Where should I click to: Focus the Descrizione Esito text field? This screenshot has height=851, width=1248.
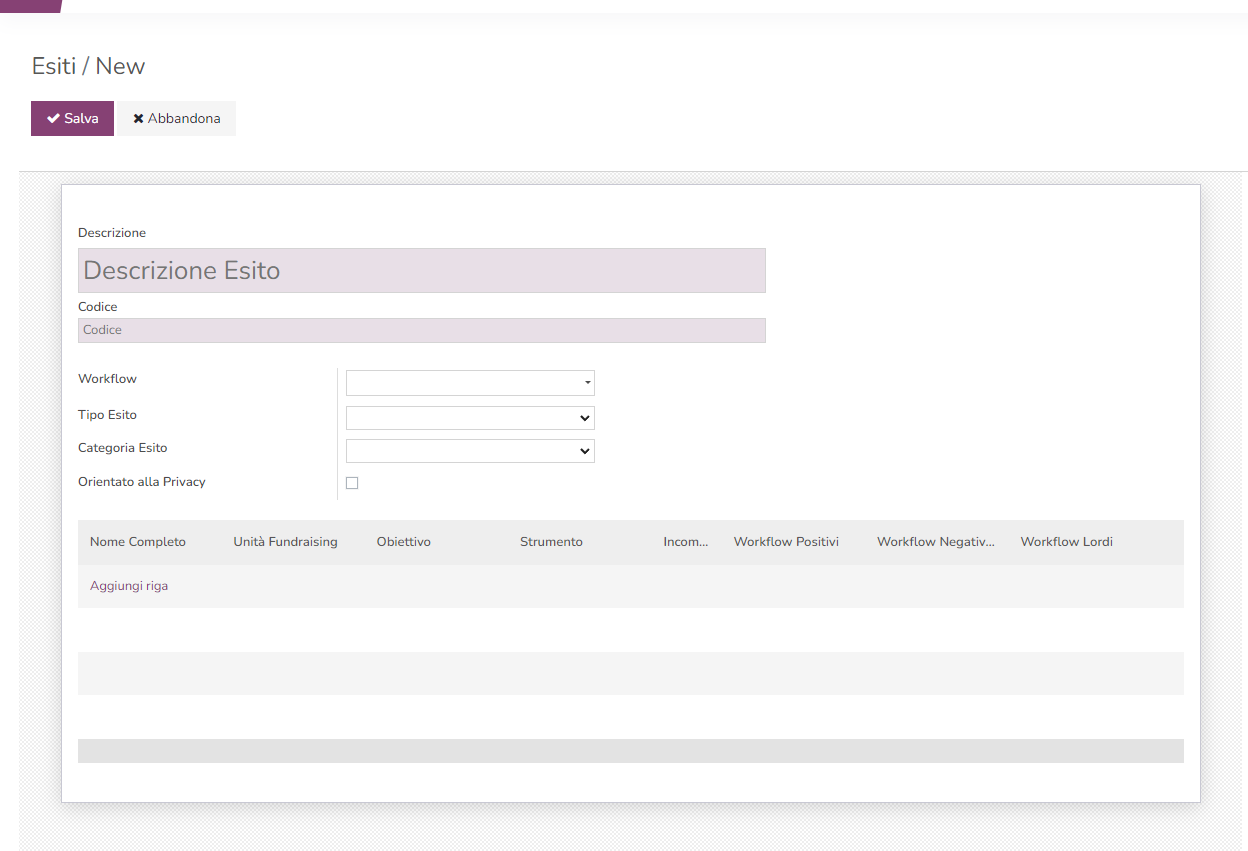(x=421, y=271)
